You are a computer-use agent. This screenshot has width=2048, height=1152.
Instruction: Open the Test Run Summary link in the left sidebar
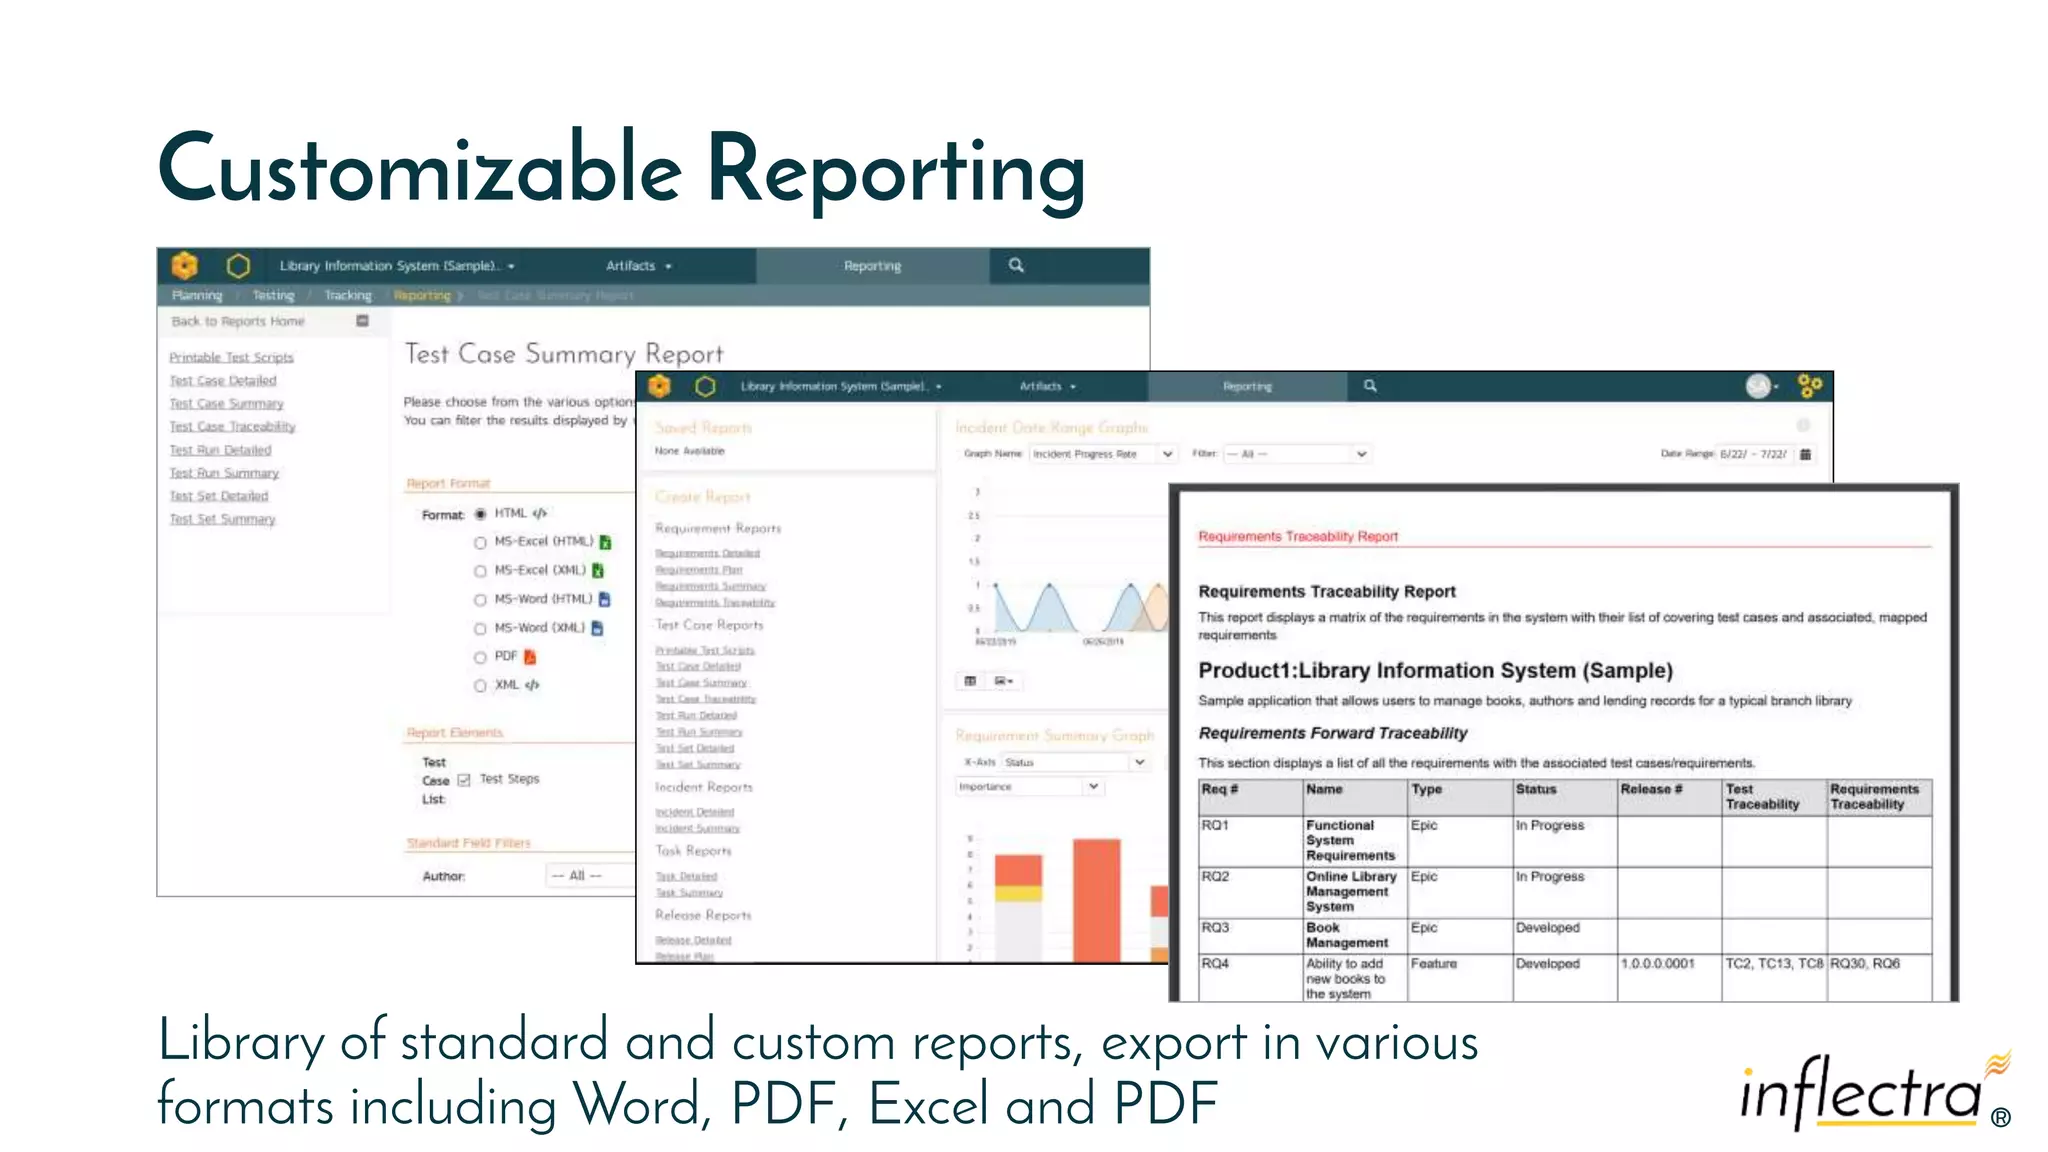(x=224, y=473)
